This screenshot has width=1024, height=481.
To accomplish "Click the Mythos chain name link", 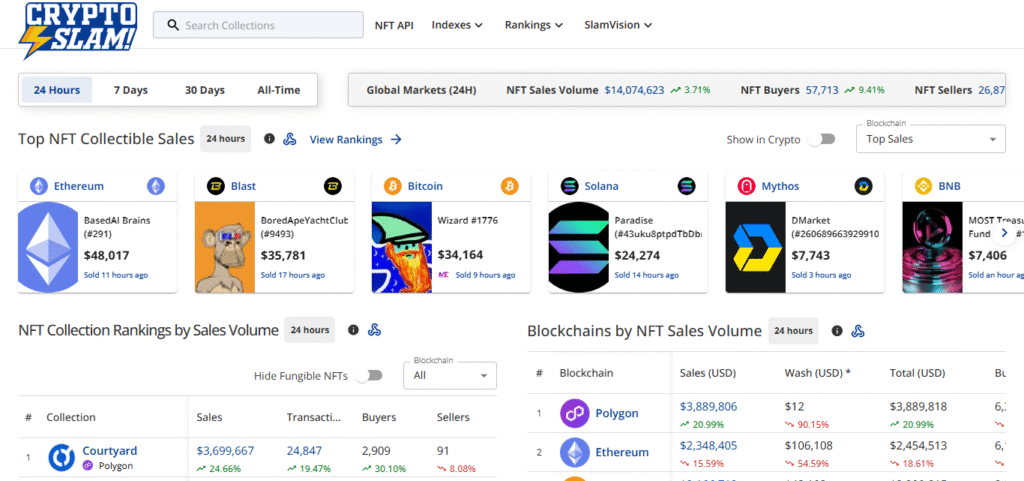I will point(780,186).
